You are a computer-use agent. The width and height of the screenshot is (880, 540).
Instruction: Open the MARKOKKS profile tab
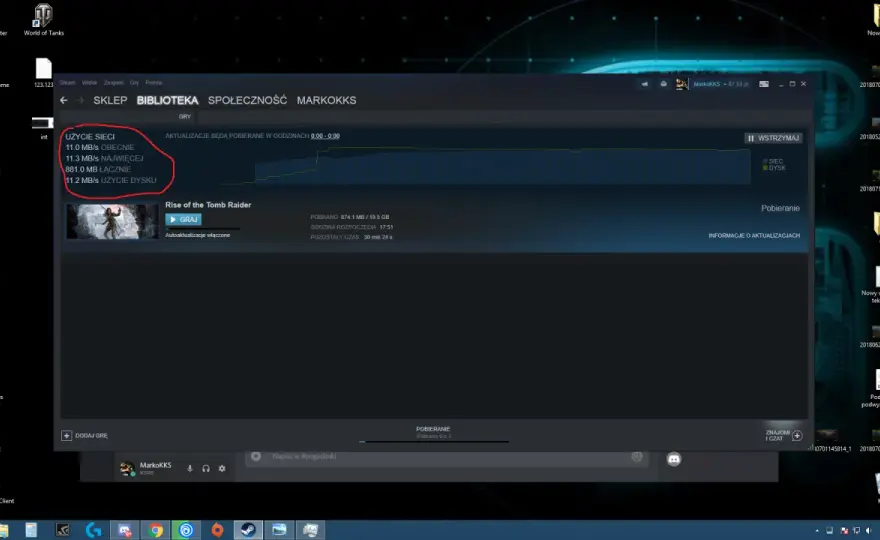(326, 100)
